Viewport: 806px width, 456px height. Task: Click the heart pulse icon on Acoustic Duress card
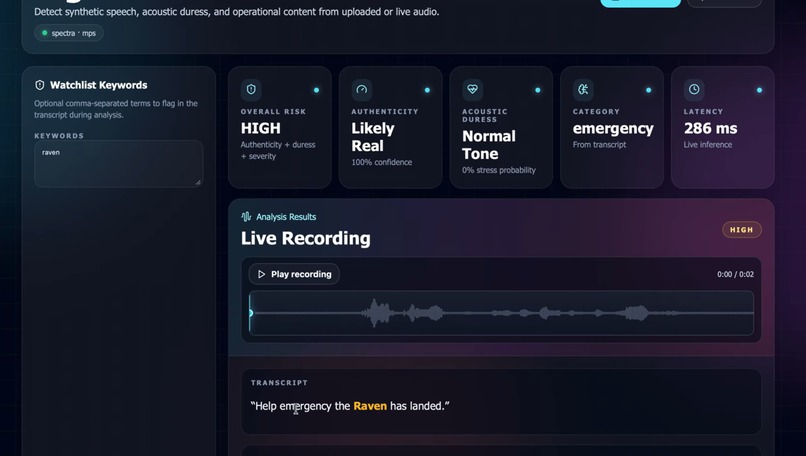pos(472,89)
